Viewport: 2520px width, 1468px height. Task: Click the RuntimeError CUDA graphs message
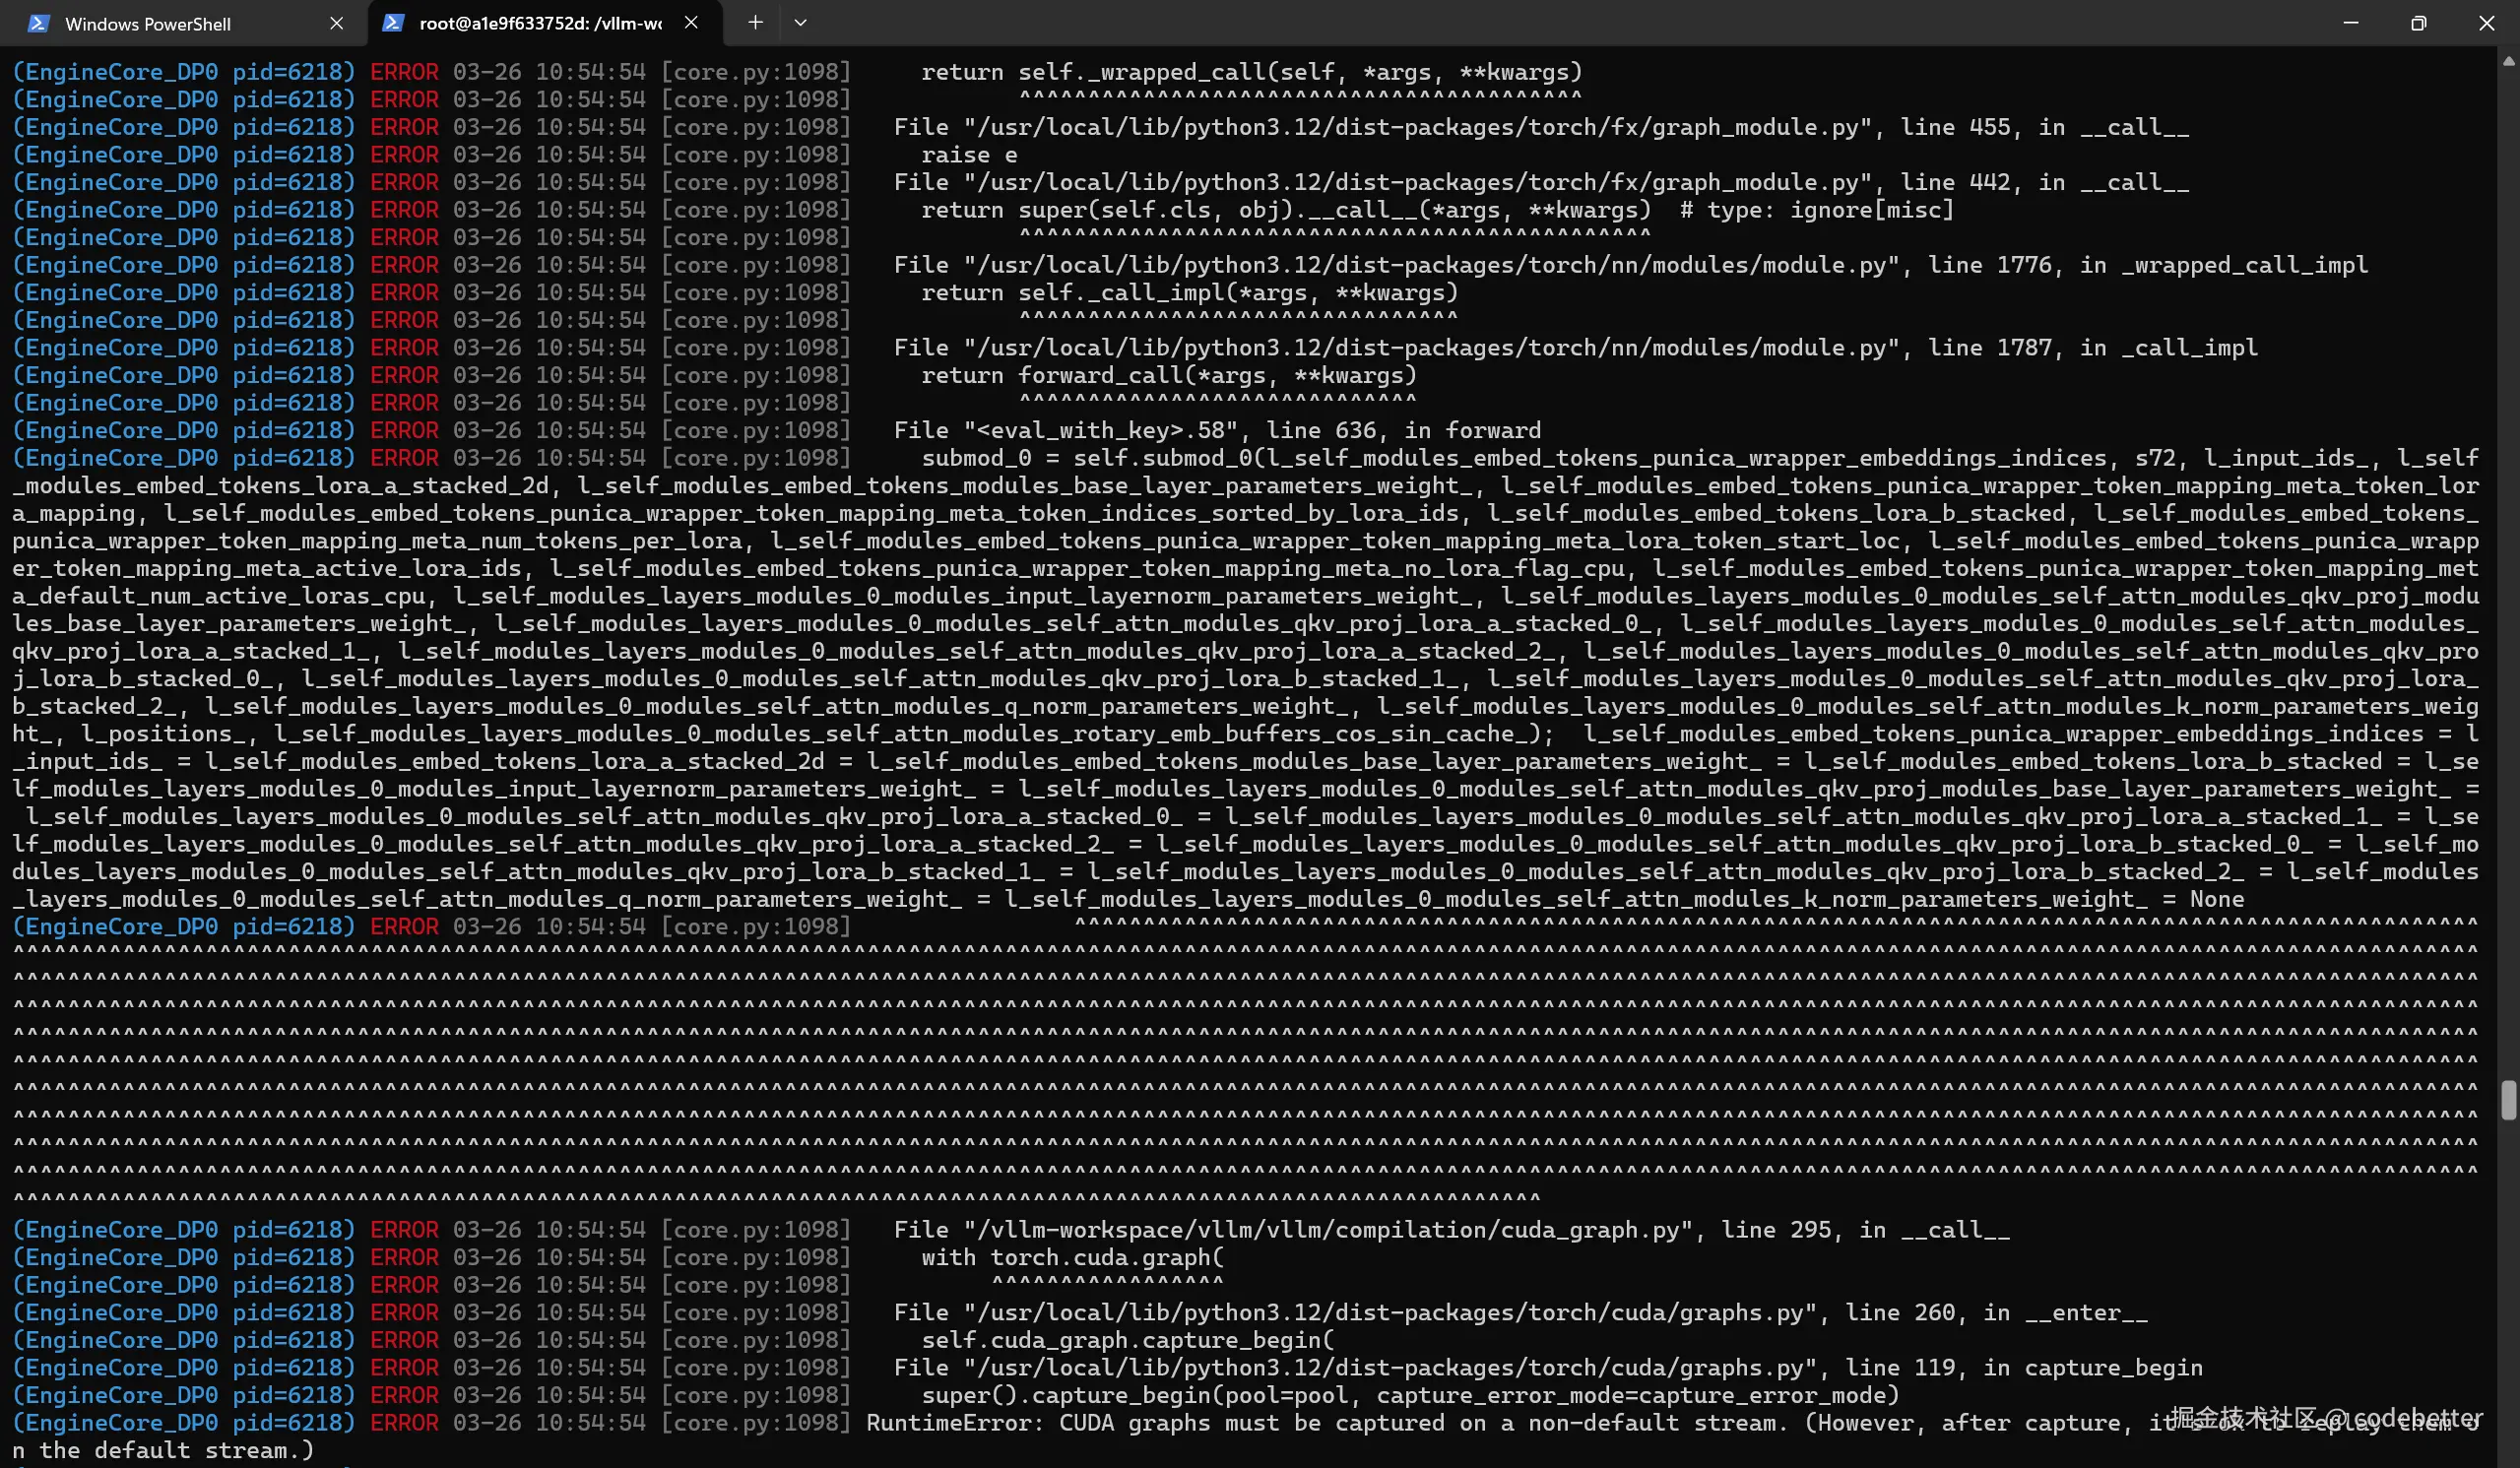coord(1320,1423)
